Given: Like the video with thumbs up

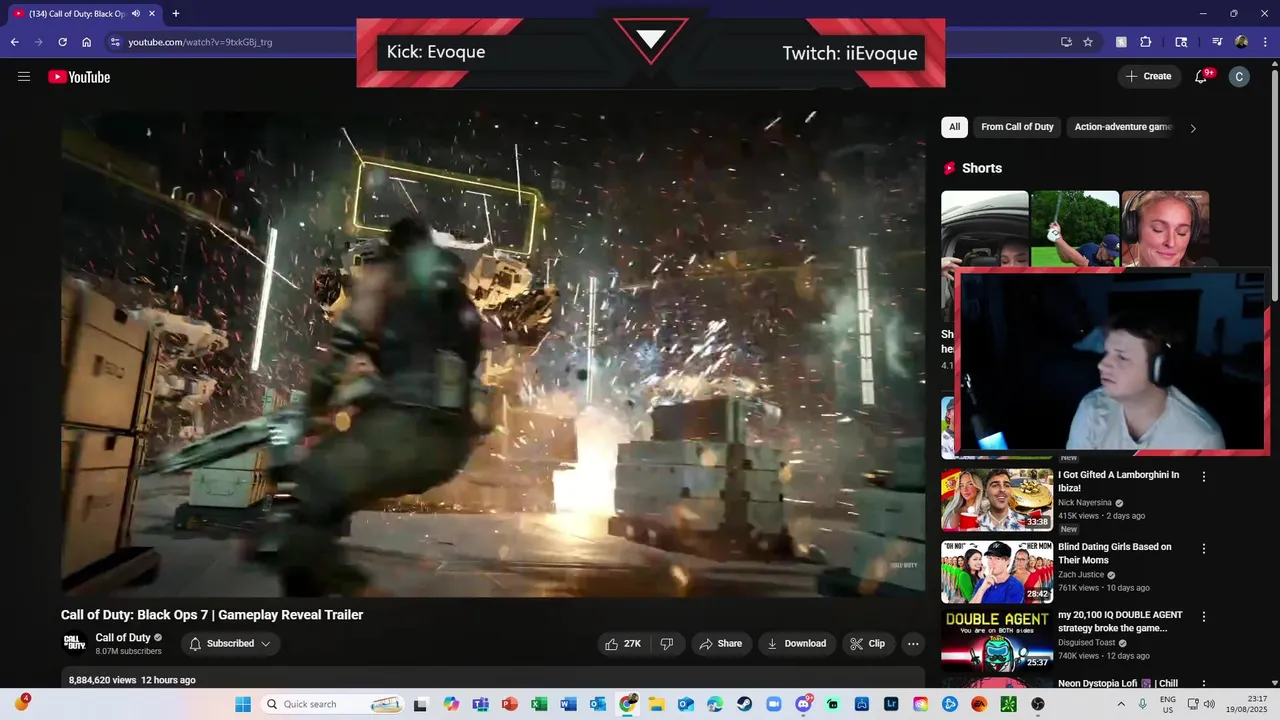Looking at the screenshot, I should pos(622,644).
